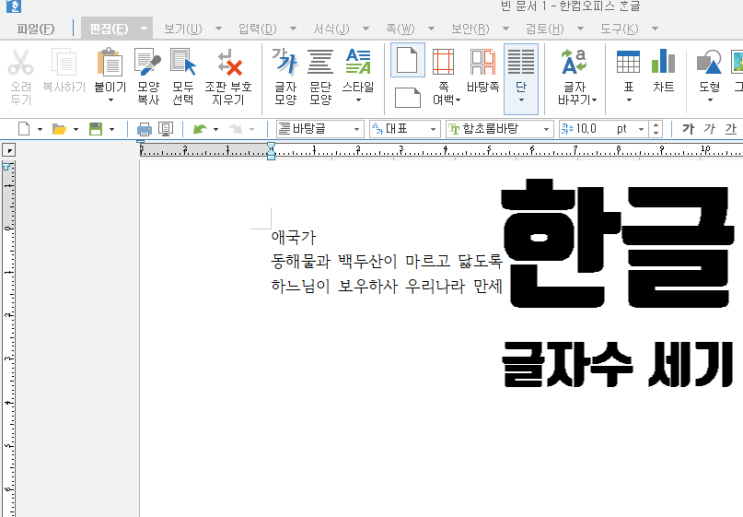Click Page Margins (쪽 여백) icon
This screenshot has height=517, width=743.
coord(444,63)
